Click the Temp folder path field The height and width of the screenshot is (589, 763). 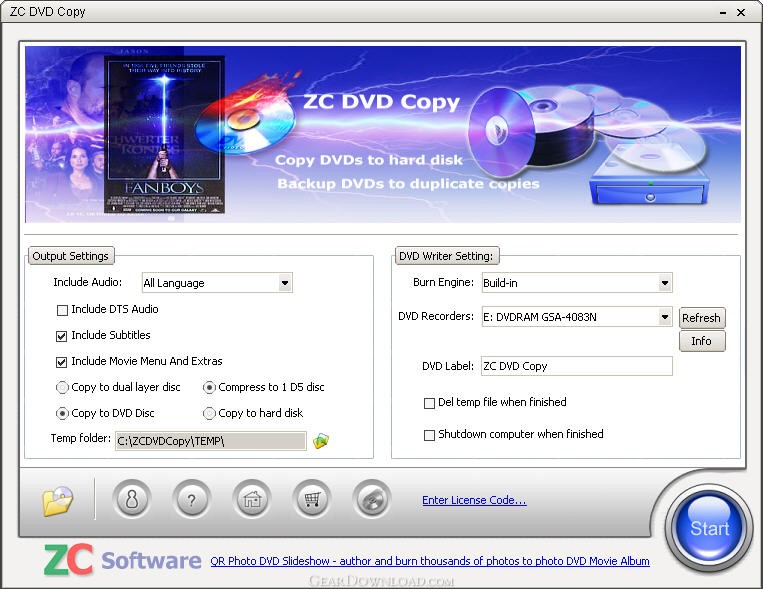pos(211,441)
